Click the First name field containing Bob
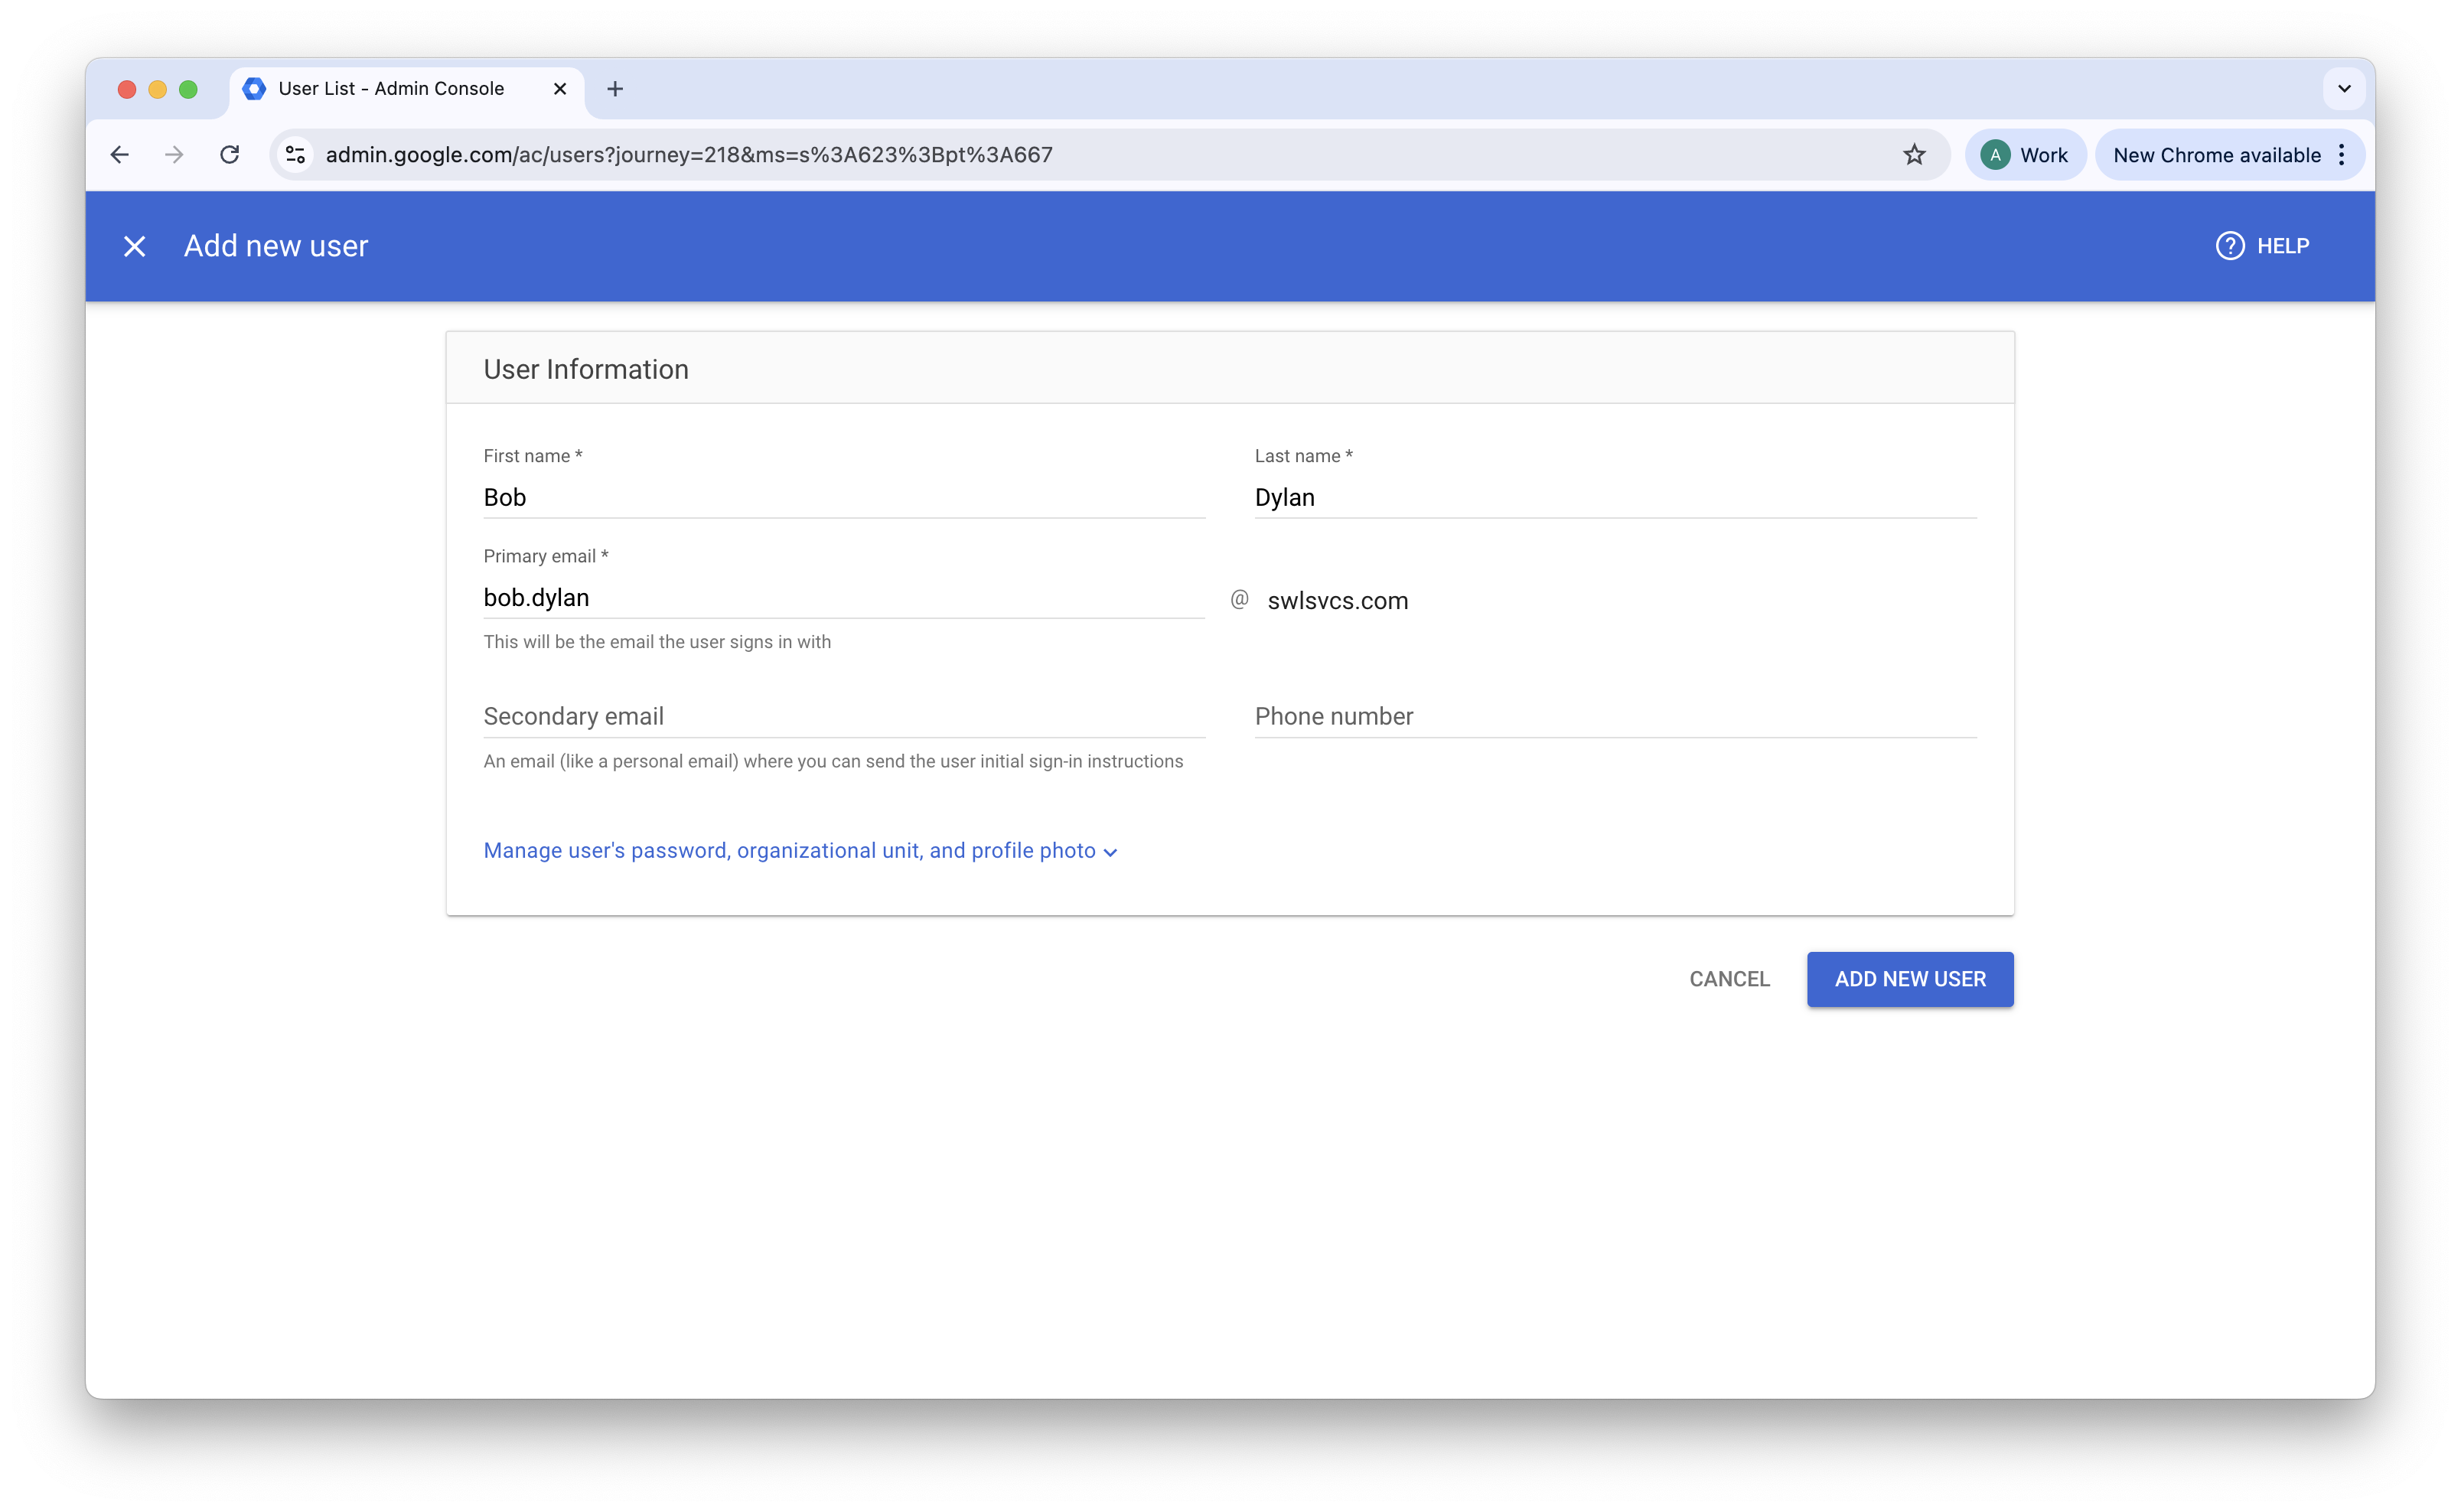 click(x=843, y=497)
